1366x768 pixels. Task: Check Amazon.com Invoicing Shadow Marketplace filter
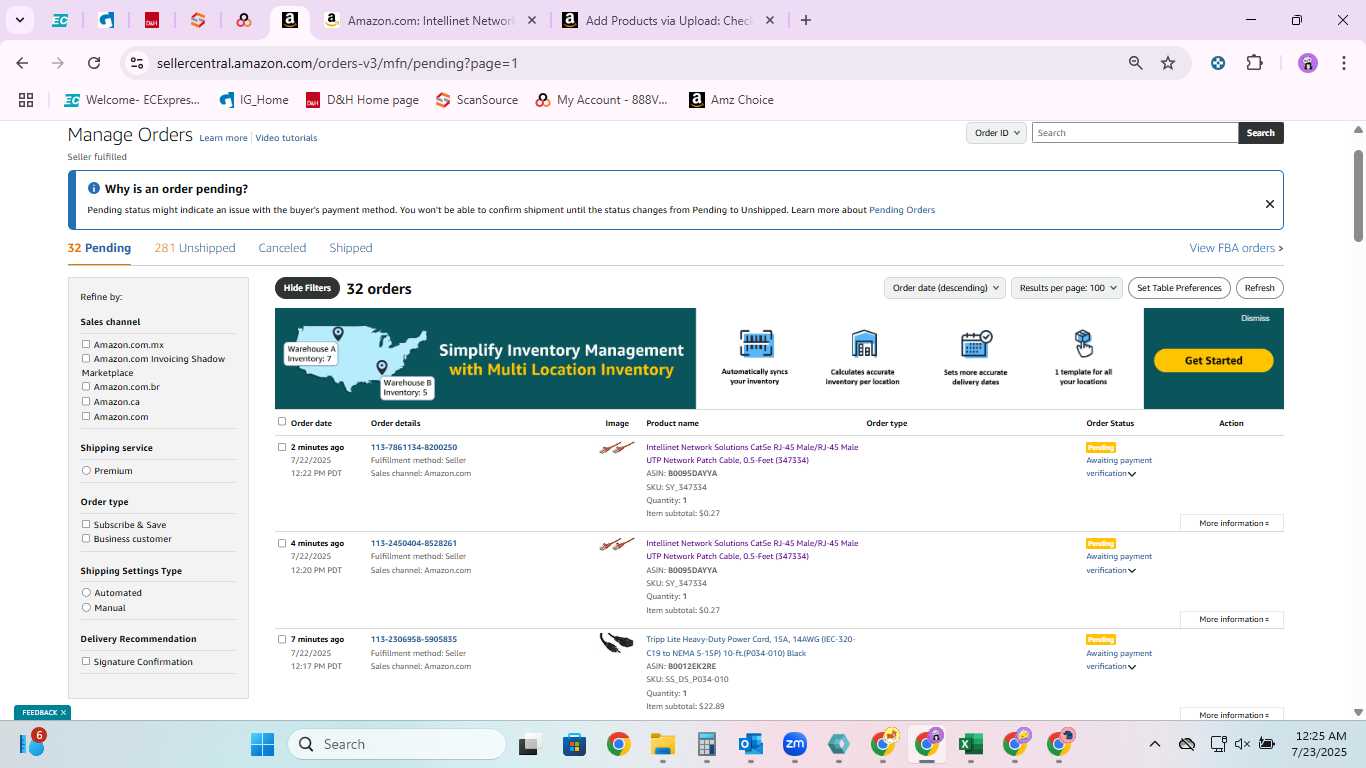pos(86,358)
